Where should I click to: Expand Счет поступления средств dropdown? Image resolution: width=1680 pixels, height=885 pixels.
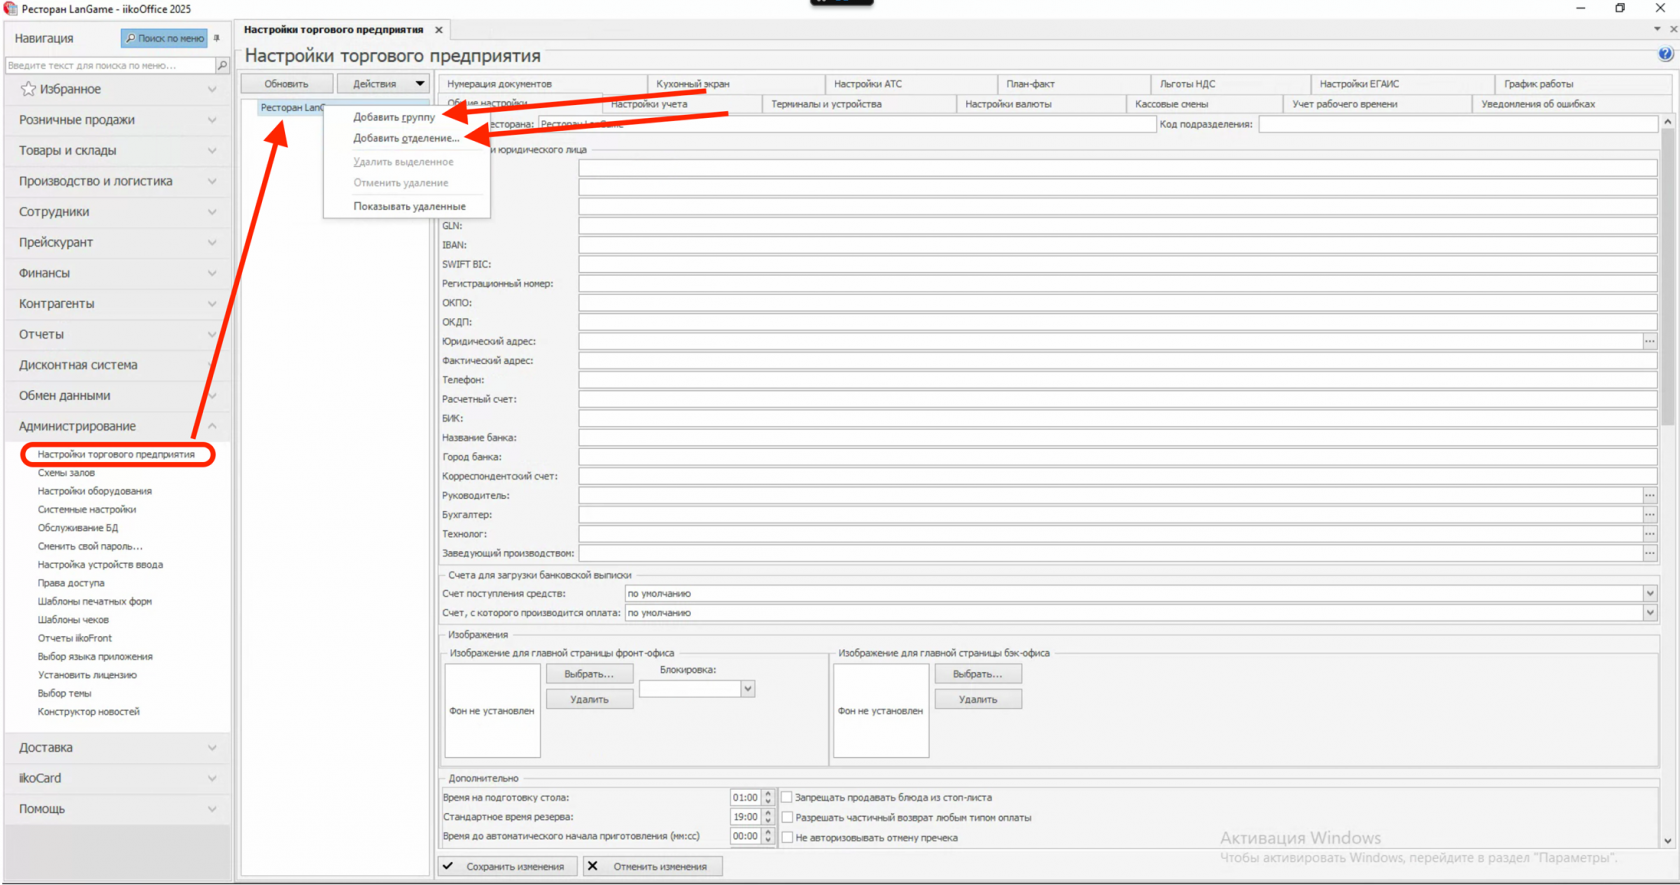[1649, 593]
